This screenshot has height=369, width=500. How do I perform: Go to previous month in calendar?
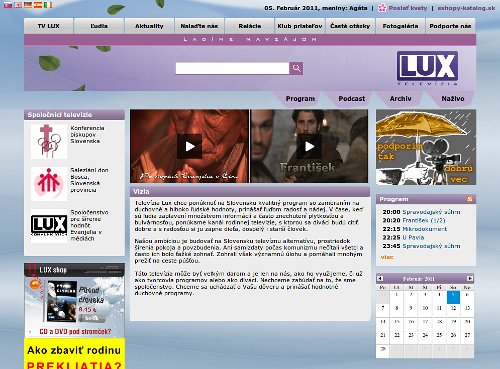pos(380,278)
